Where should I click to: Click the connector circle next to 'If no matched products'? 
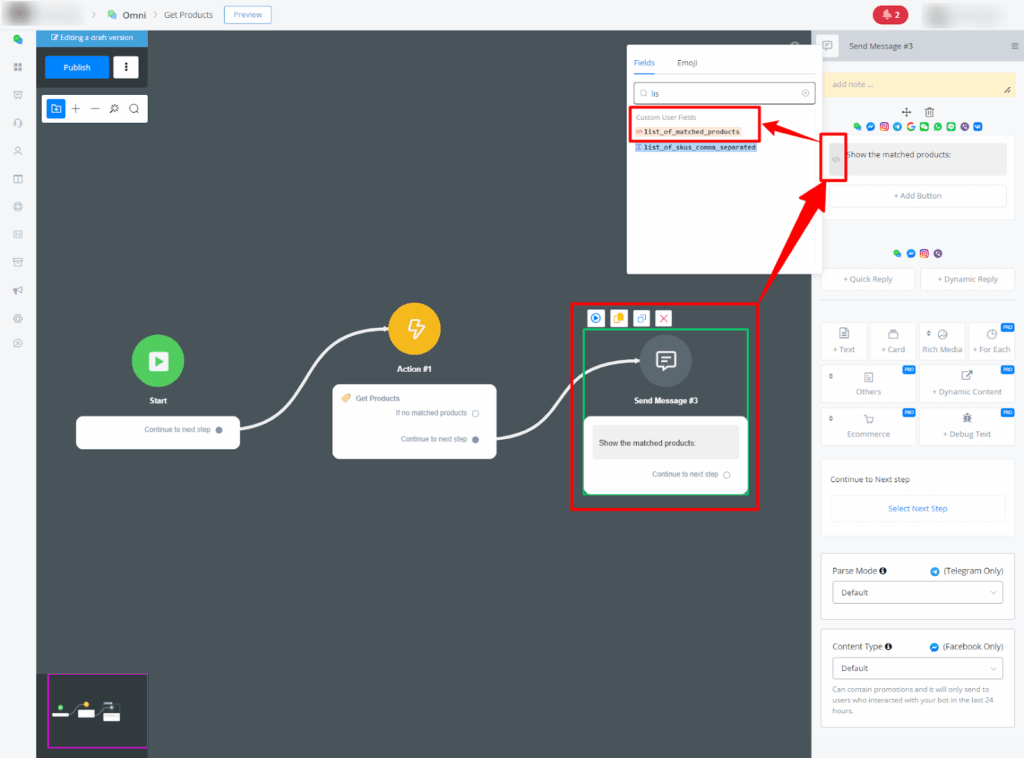[x=475, y=413]
